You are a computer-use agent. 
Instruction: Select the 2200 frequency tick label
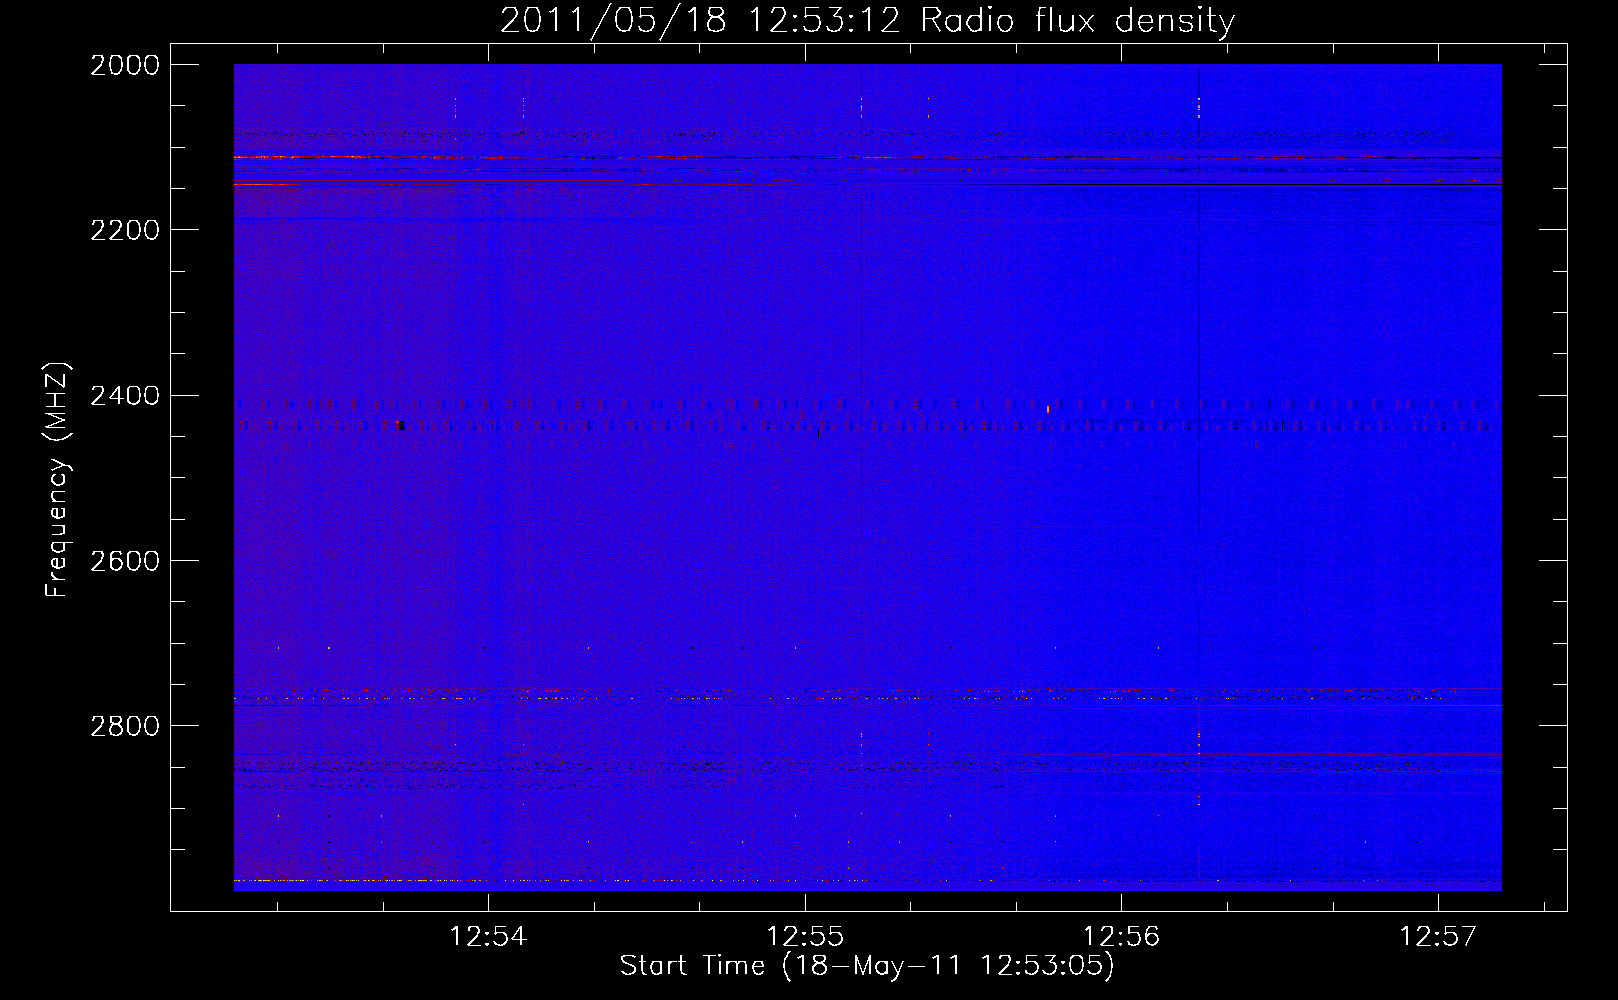pyautogui.click(x=125, y=230)
